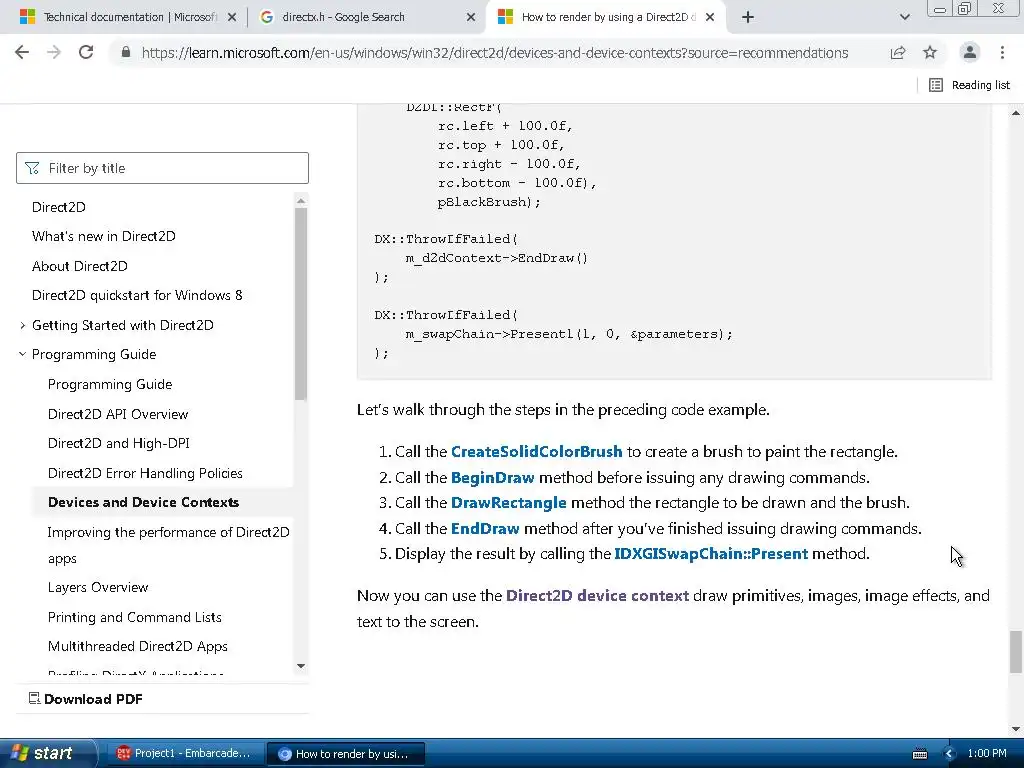Open About Direct2D entry

(x=80, y=266)
